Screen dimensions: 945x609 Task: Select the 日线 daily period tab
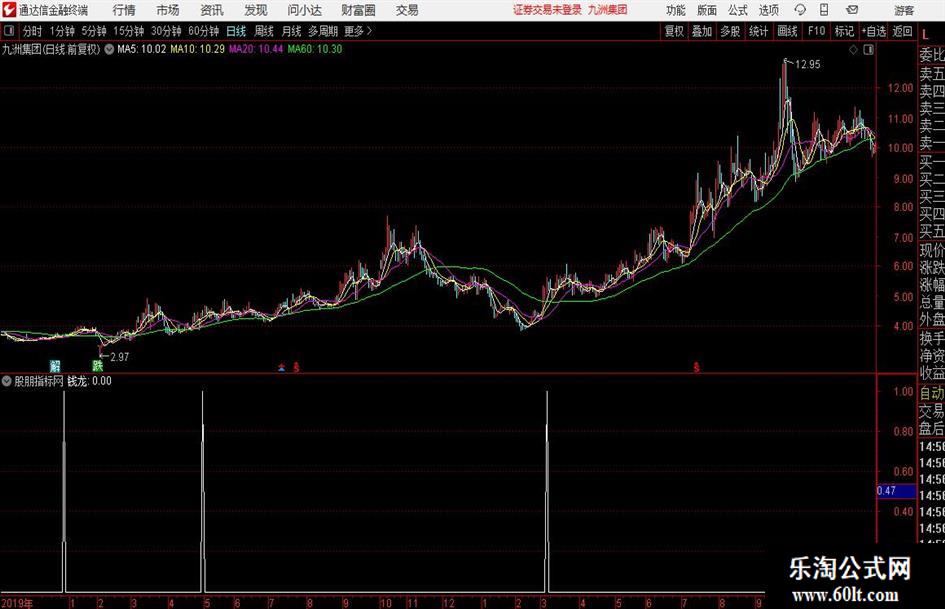(236, 31)
